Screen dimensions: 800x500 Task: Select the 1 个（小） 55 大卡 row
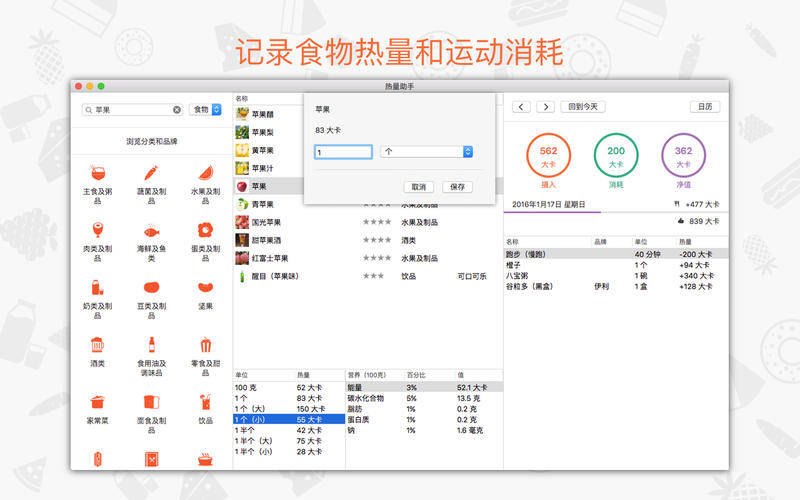point(289,419)
